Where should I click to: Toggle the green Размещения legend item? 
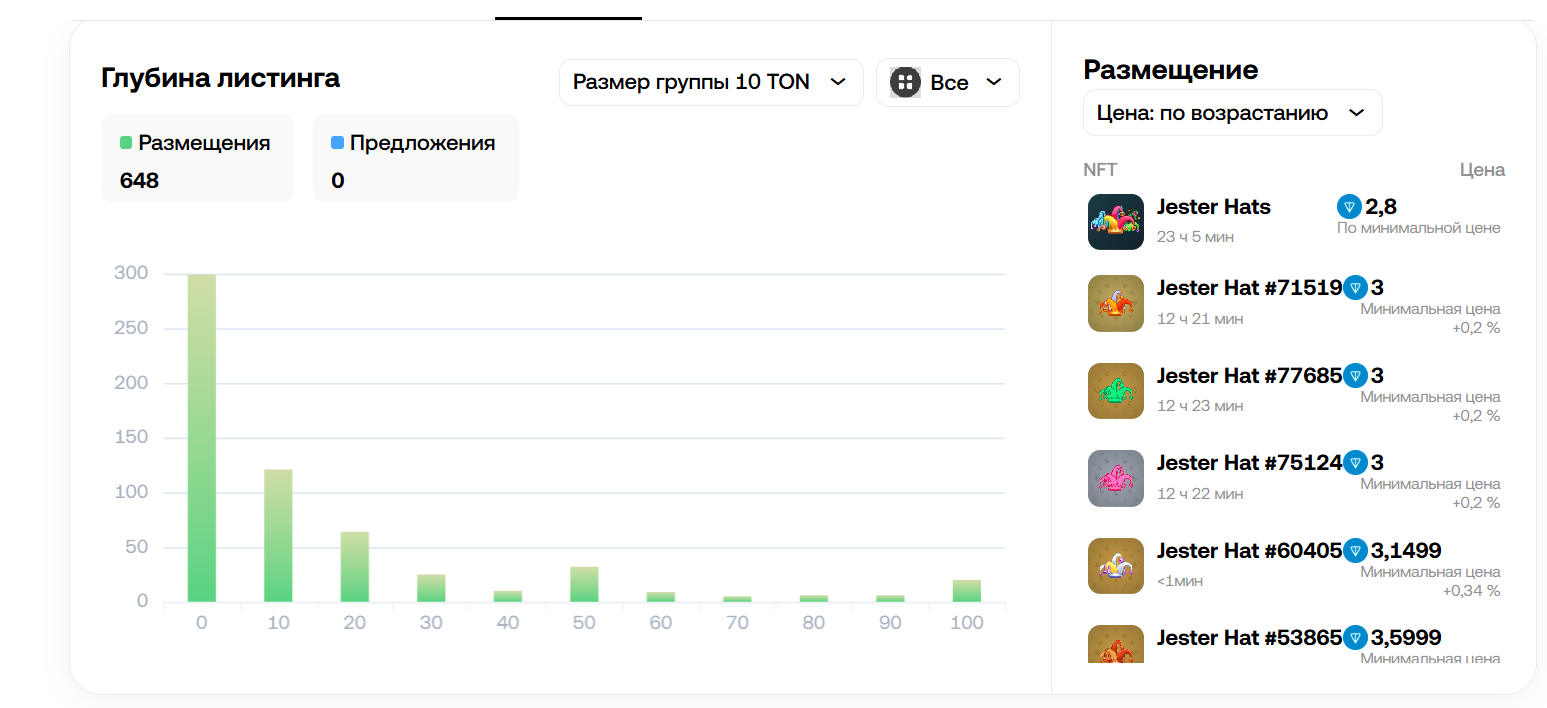(196, 143)
